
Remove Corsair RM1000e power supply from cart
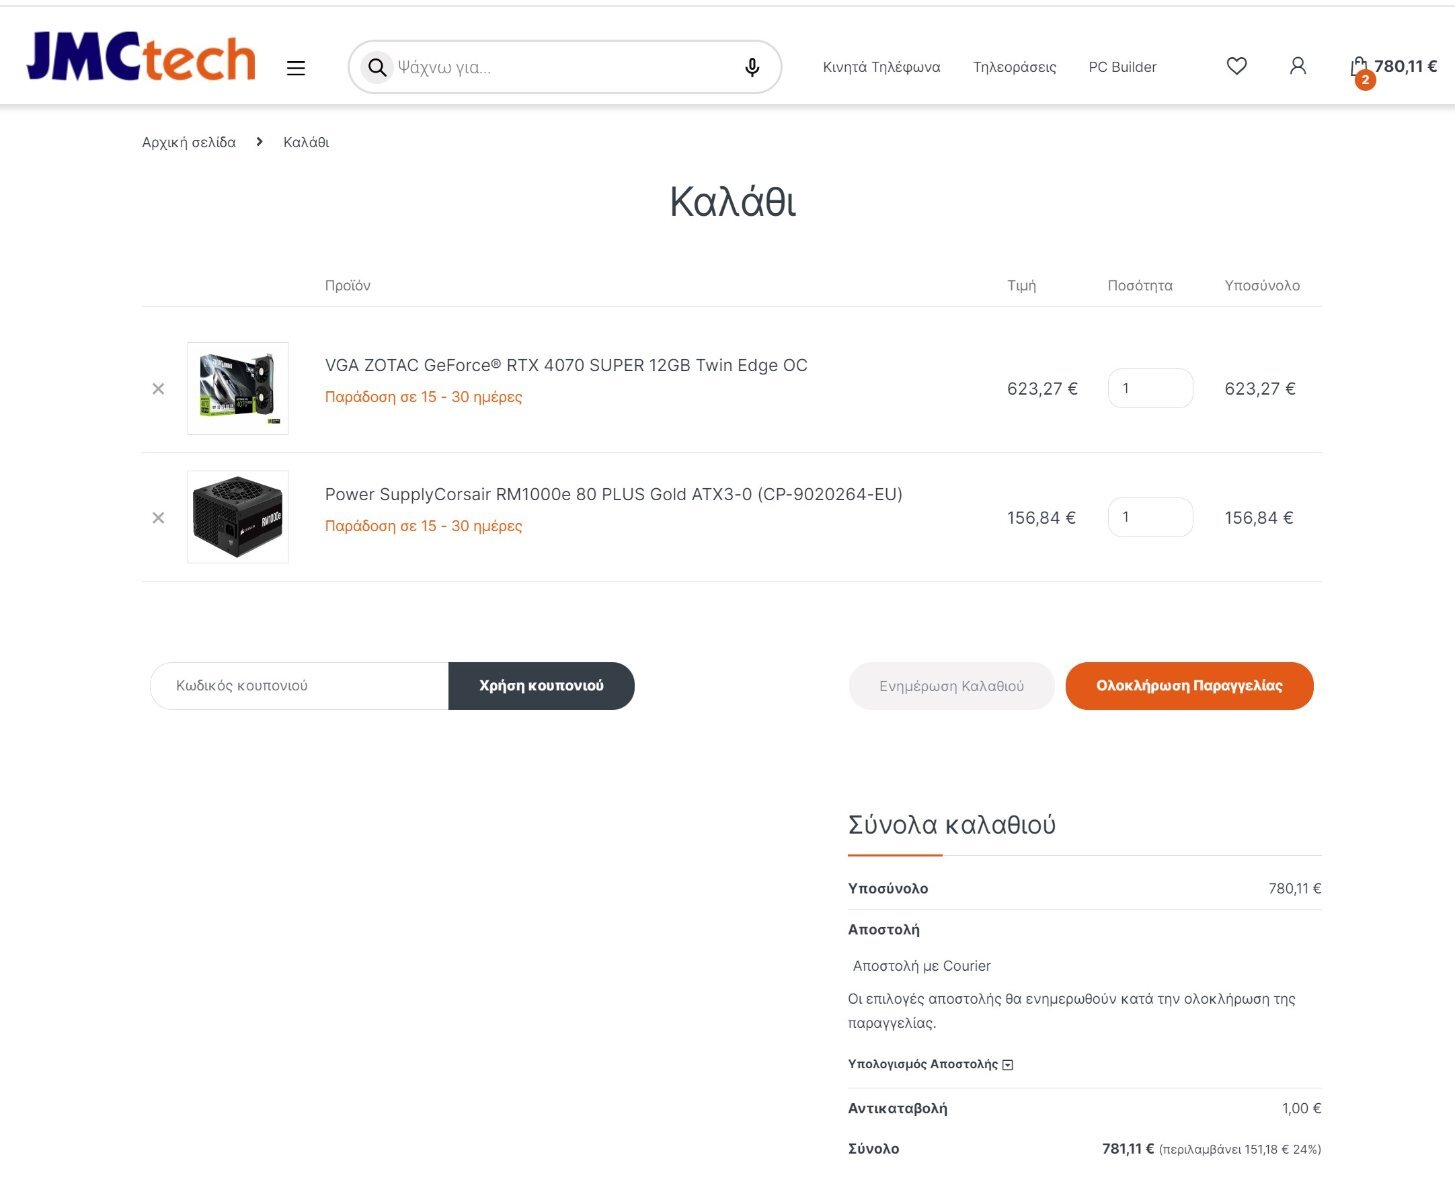[158, 518]
